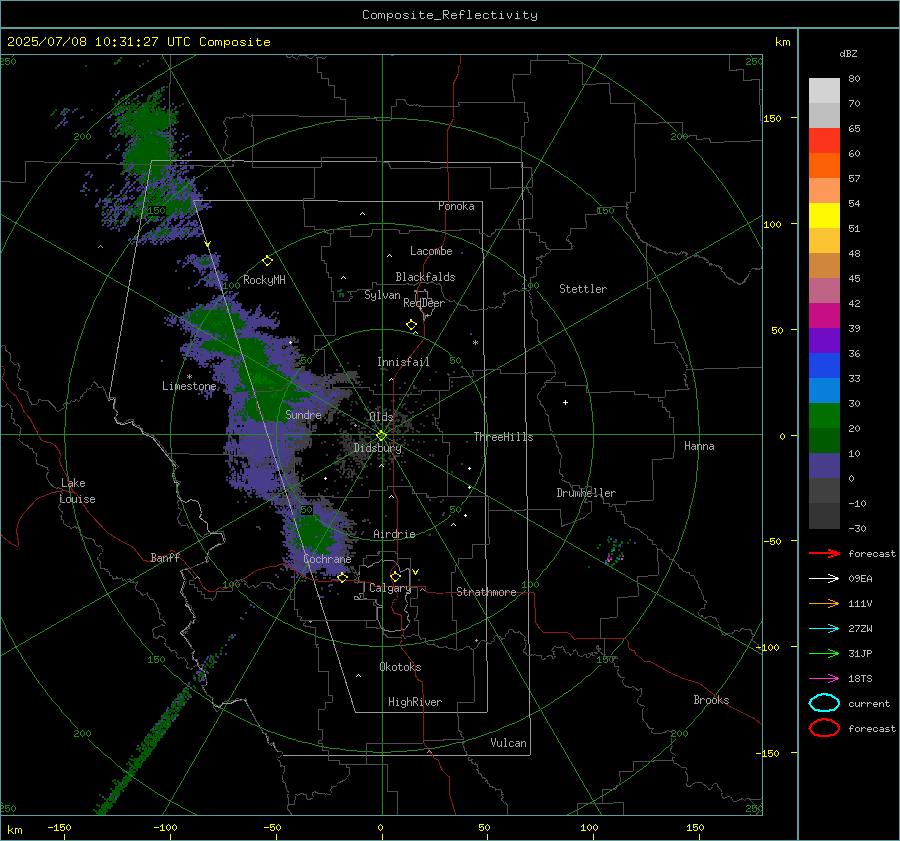Click the Lacombe city label
900x841 pixels.
click(431, 251)
